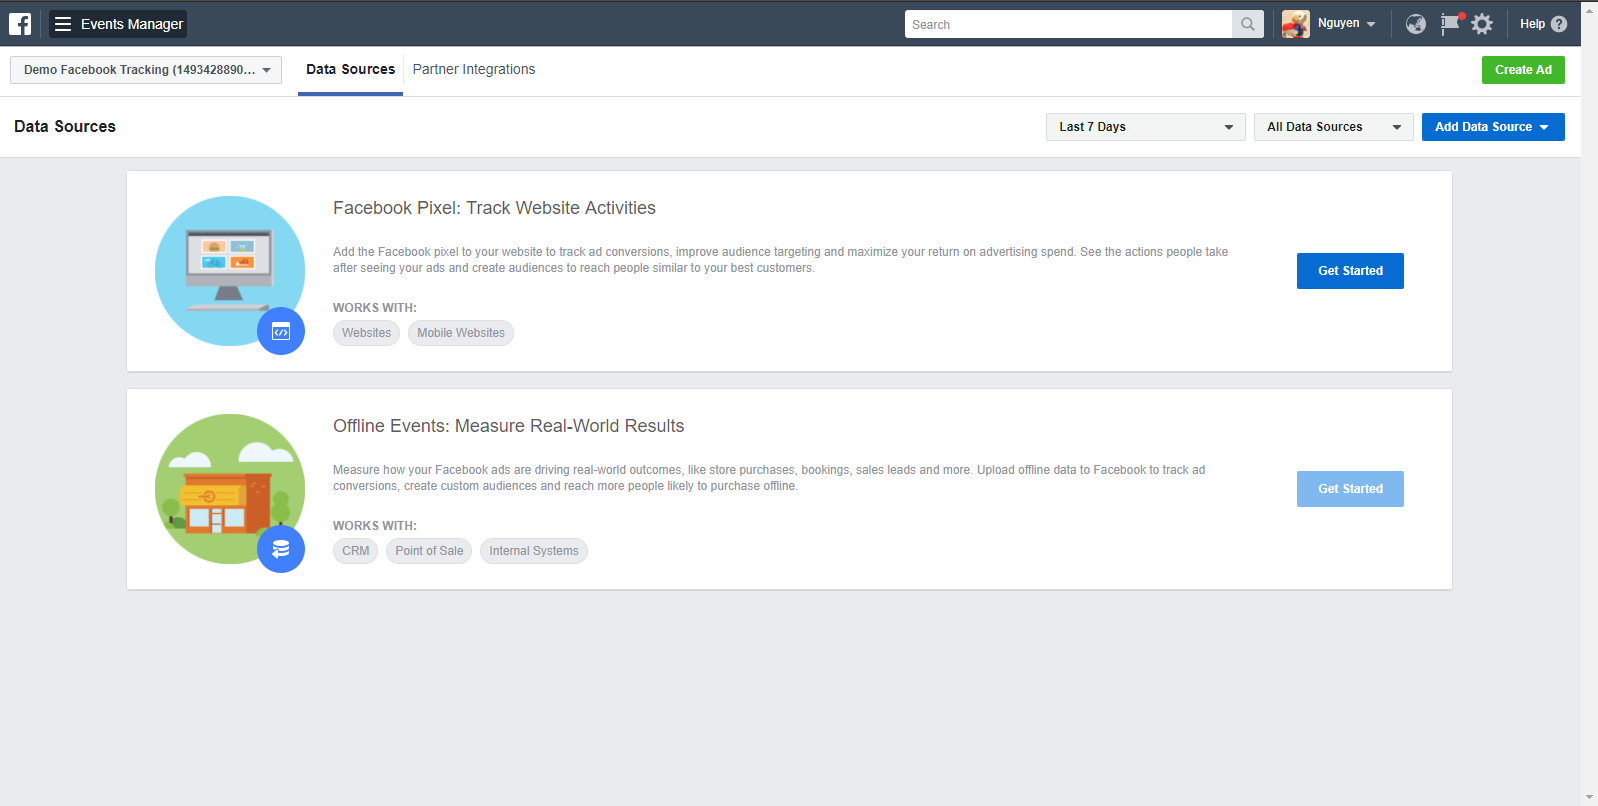
Task: Expand the All Data Sources filter
Action: pos(1333,127)
